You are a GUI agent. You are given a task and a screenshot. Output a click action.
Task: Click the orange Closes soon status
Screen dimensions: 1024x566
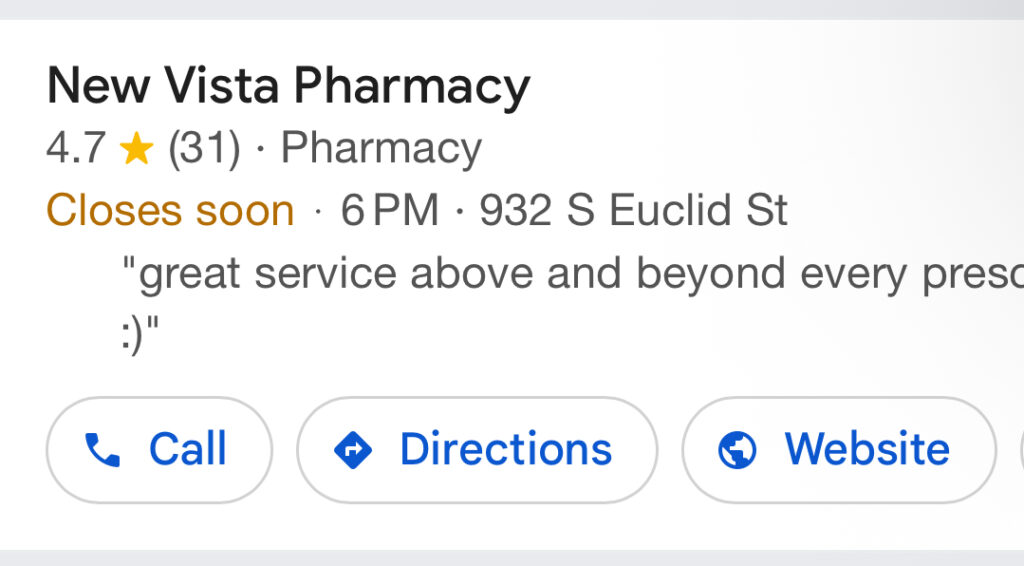[170, 211]
